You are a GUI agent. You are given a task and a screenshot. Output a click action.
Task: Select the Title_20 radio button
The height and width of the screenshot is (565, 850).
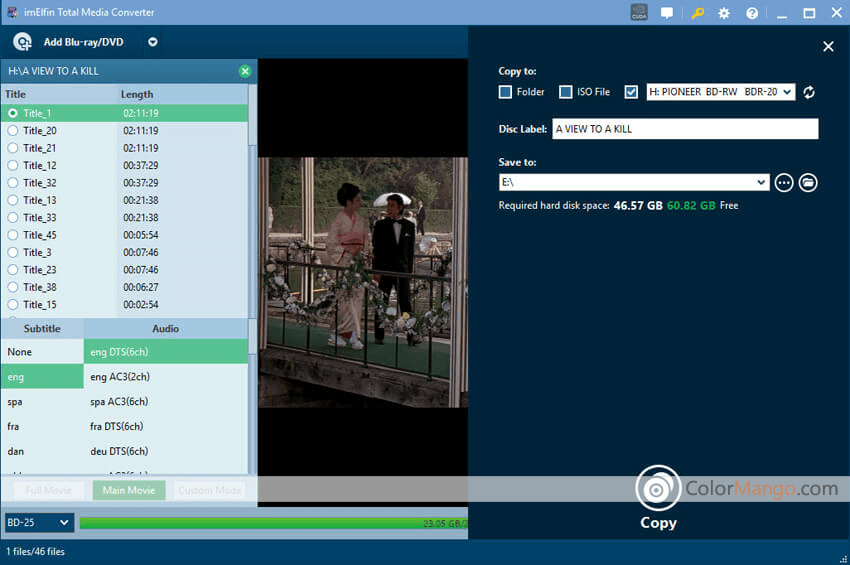click(x=13, y=131)
